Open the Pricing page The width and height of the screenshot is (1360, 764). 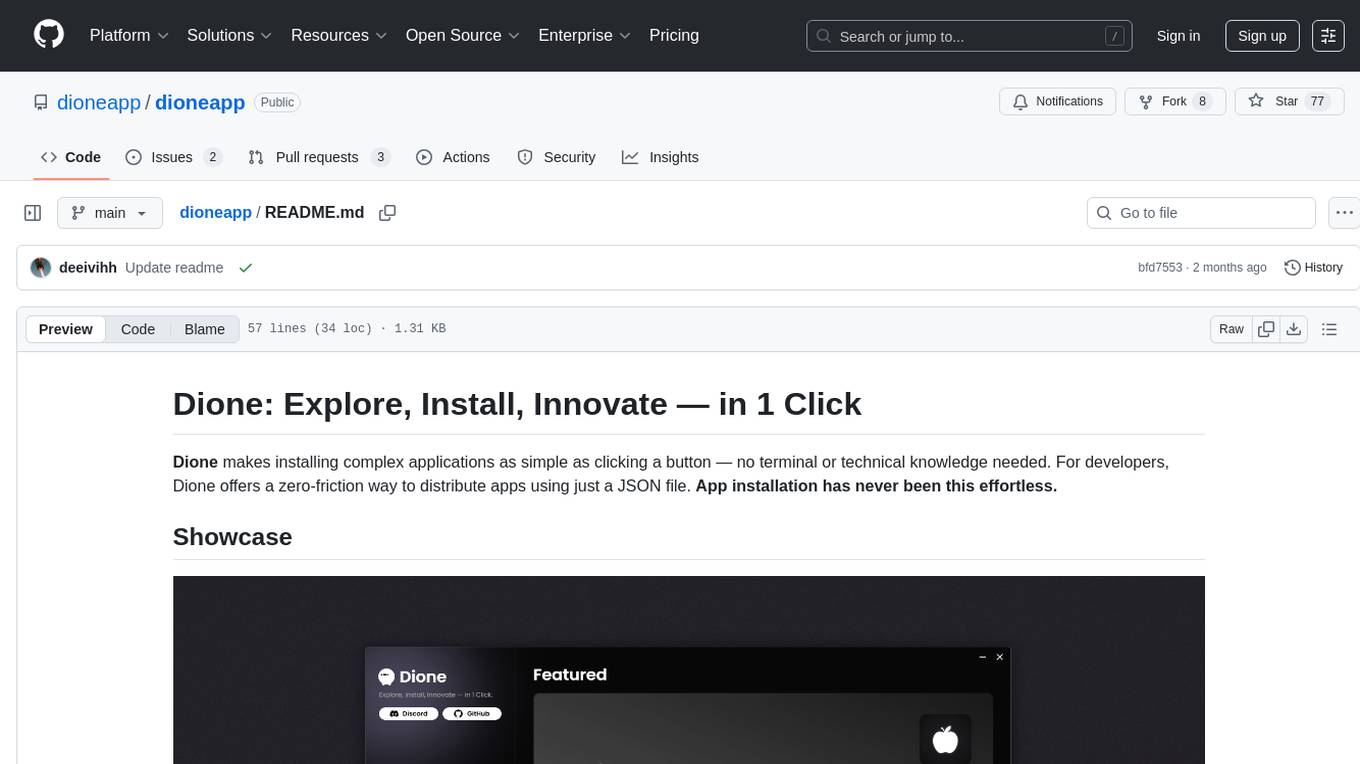(x=674, y=35)
